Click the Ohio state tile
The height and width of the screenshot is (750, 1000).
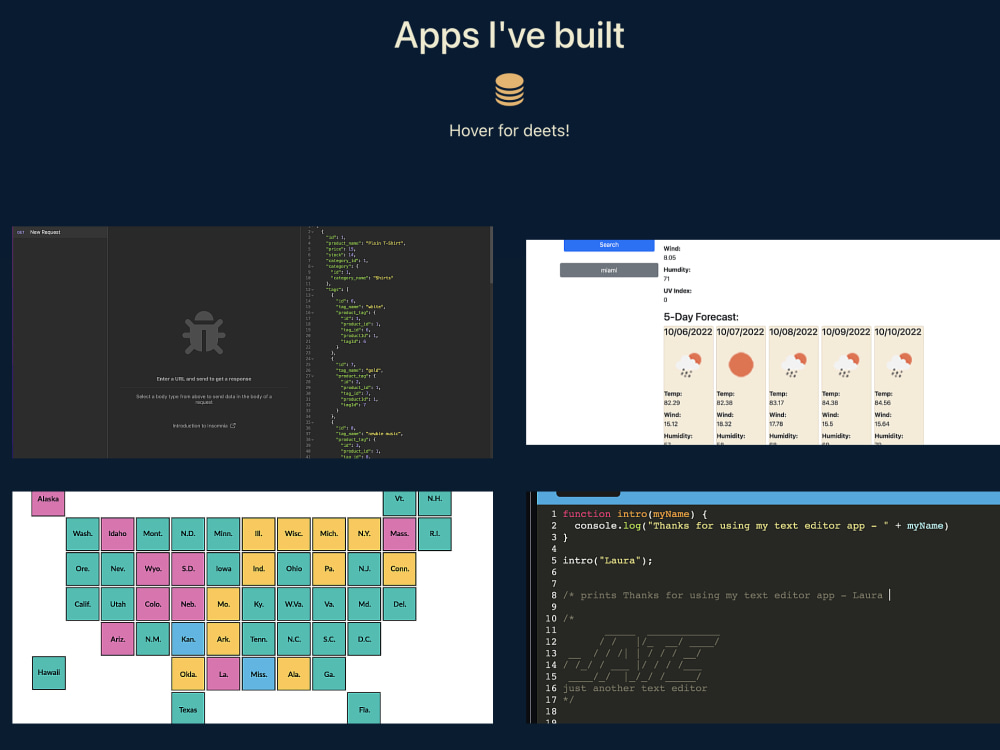293,569
